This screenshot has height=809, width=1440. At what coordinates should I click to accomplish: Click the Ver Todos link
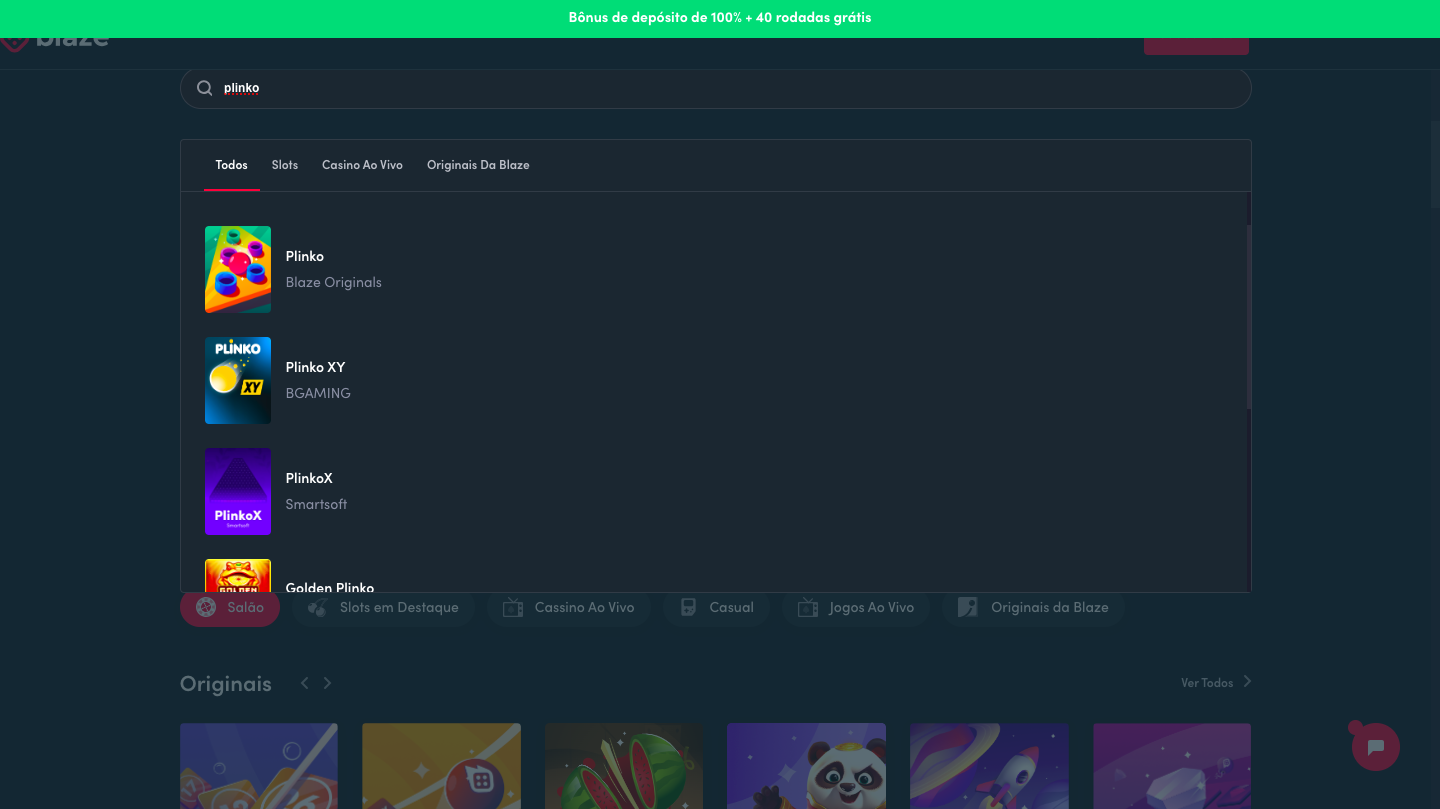pos(1207,683)
